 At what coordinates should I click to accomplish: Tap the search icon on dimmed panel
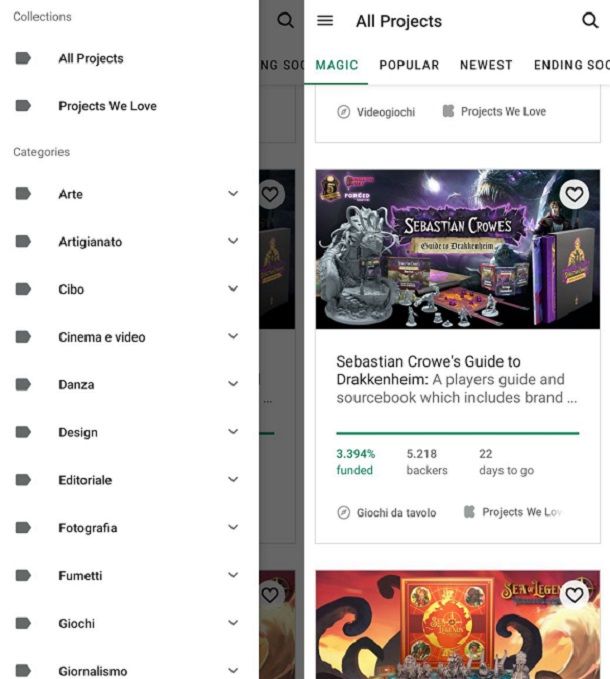click(285, 20)
